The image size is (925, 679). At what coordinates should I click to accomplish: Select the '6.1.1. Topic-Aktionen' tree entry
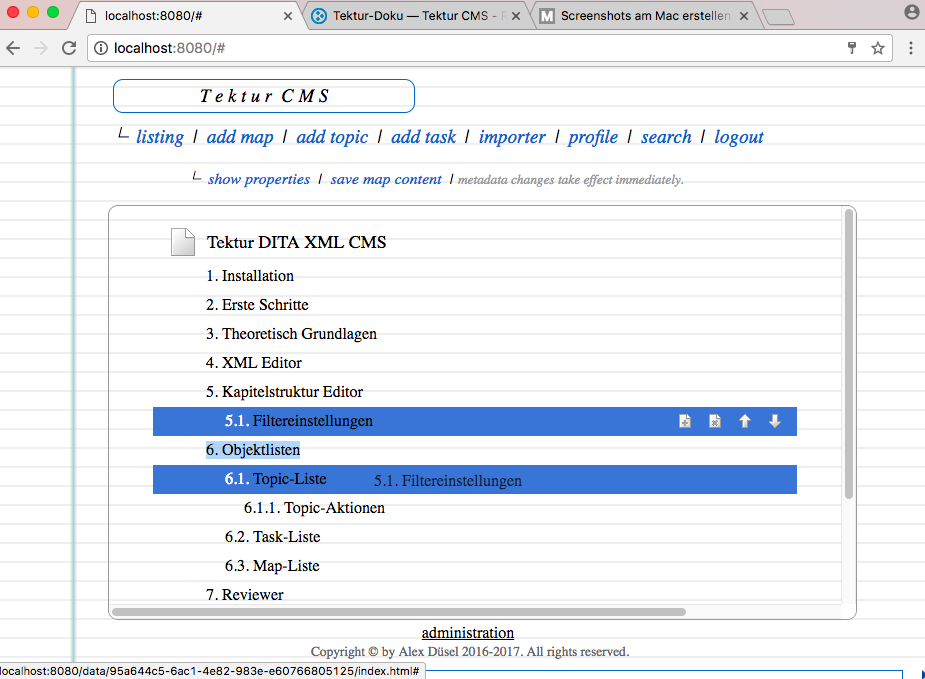pos(314,508)
